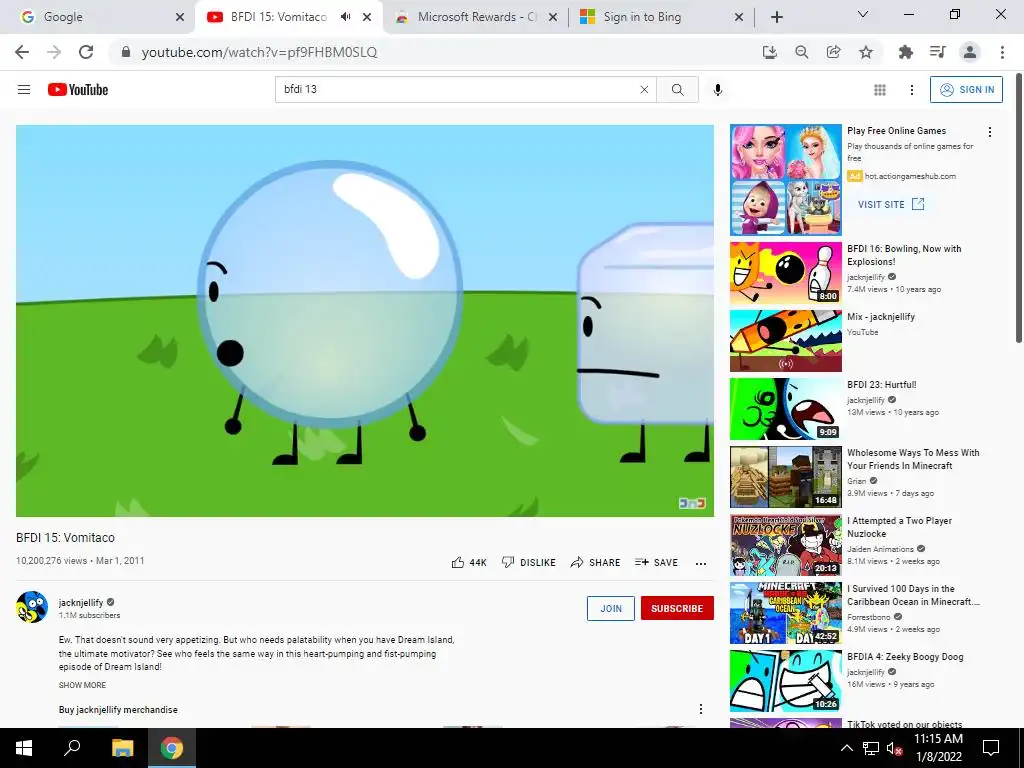Viewport: 1024px width, 768px height.
Task: Close the Sign in to Bing tab
Action: point(739,17)
